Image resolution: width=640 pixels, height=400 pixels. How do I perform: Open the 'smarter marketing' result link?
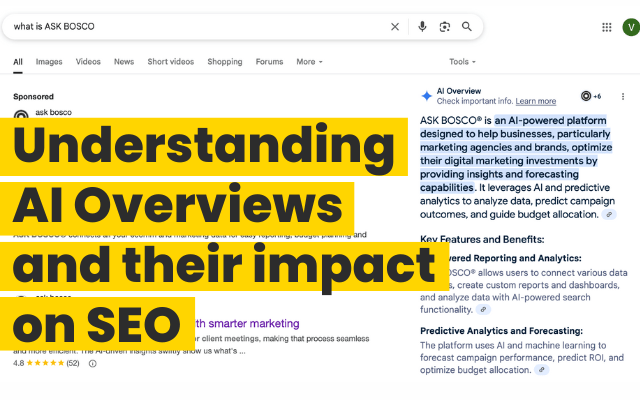[x=248, y=324]
